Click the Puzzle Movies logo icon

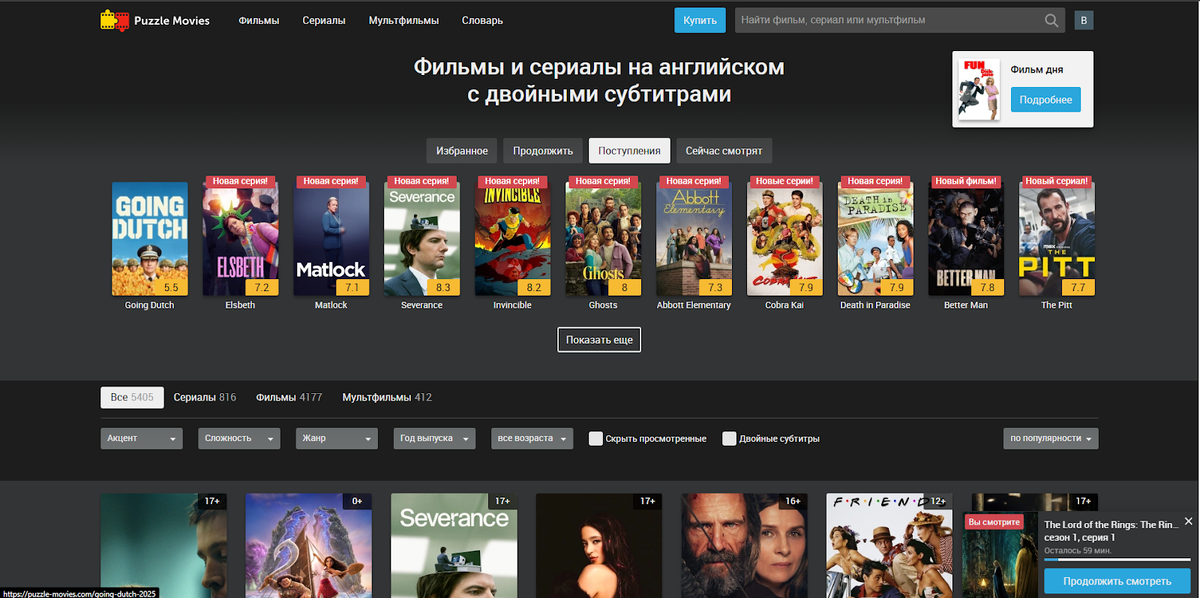coord(115,20)
